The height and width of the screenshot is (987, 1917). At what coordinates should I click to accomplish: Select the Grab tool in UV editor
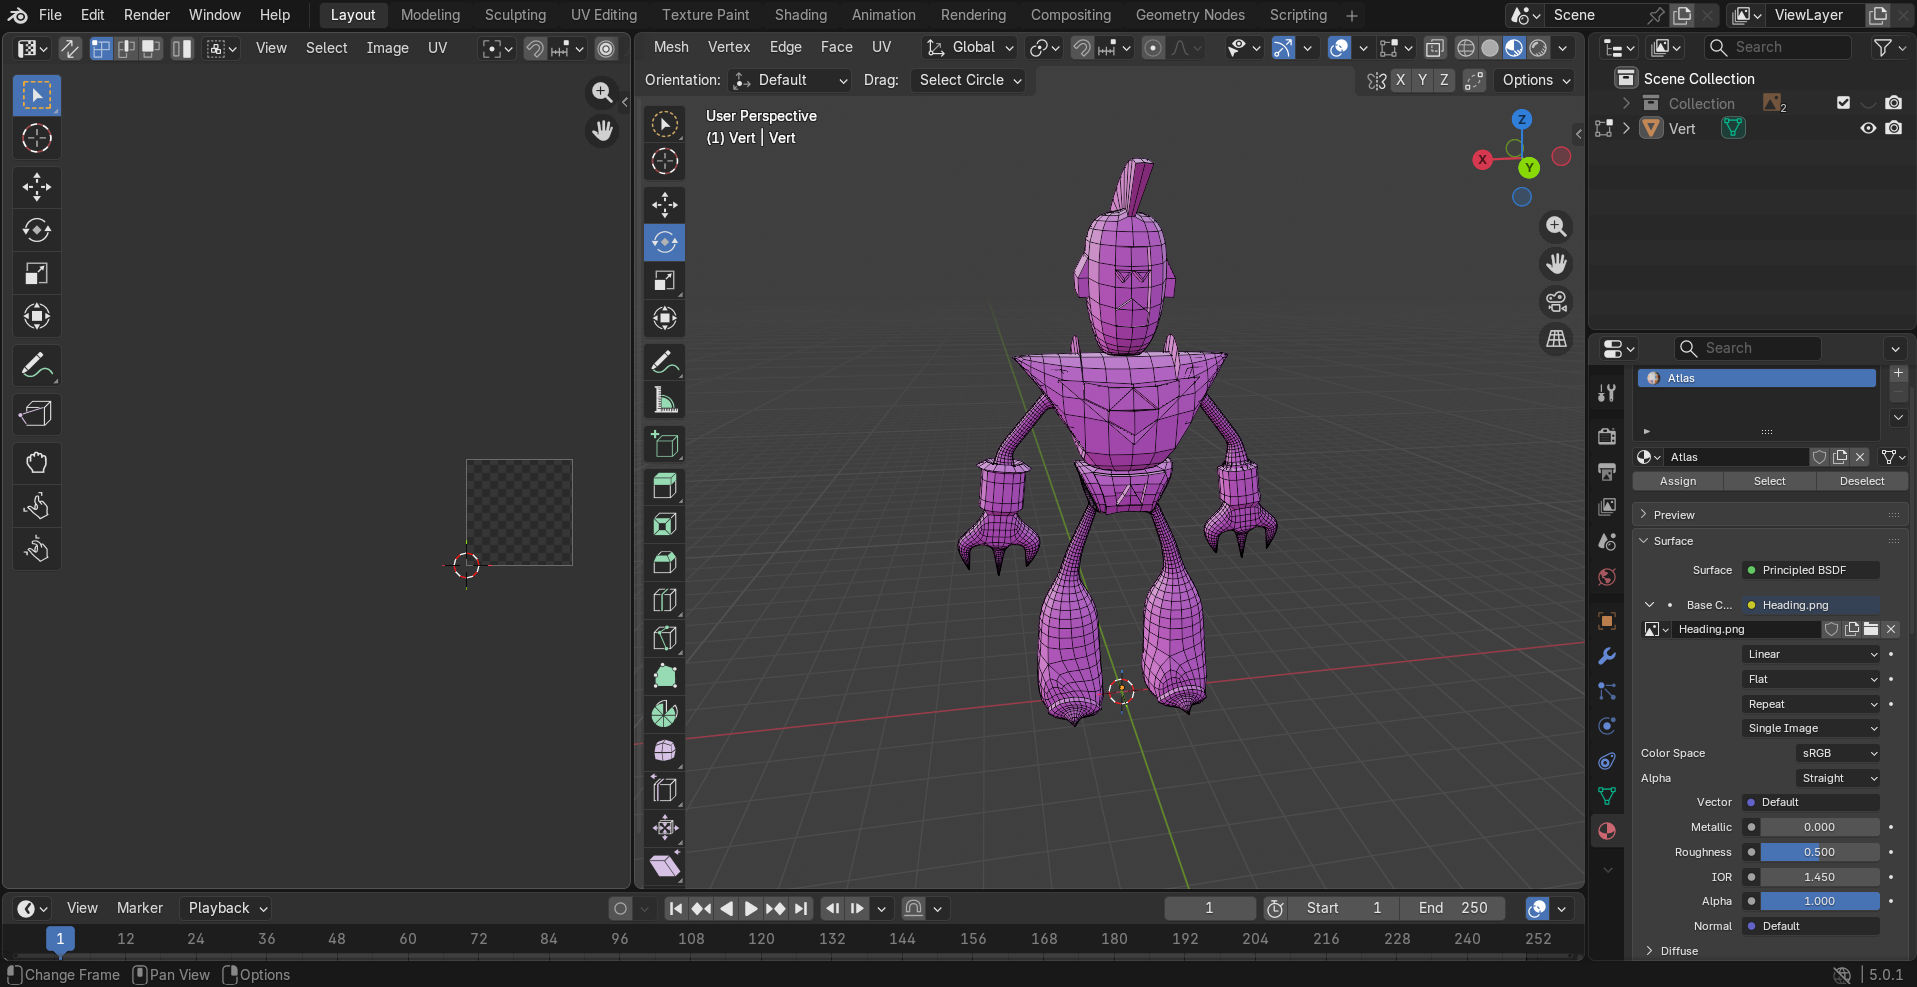[37, 462]
